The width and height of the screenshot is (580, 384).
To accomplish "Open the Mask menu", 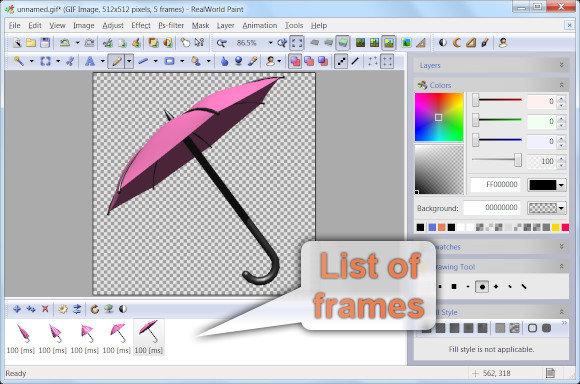I will (200, 26).
